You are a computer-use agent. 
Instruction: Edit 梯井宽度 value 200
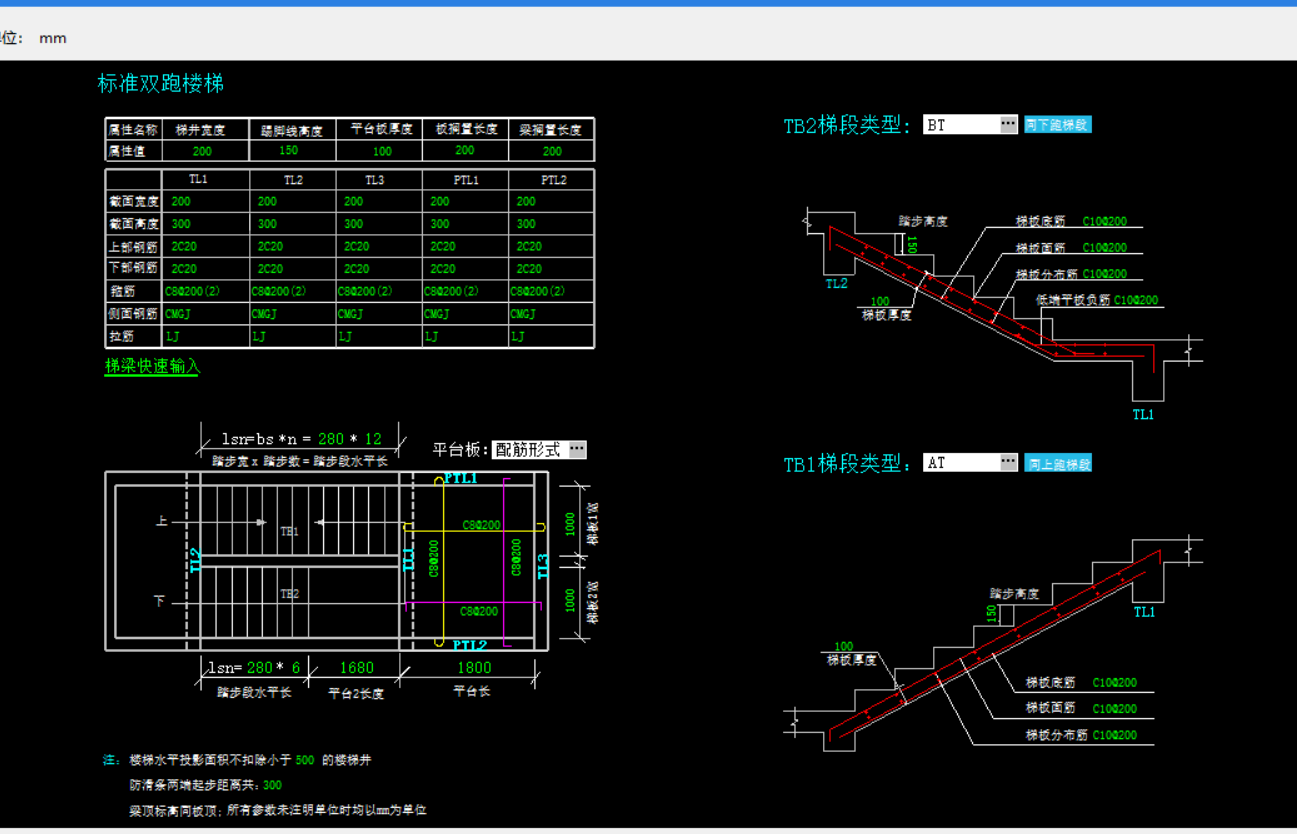click(x=202, y=151)
